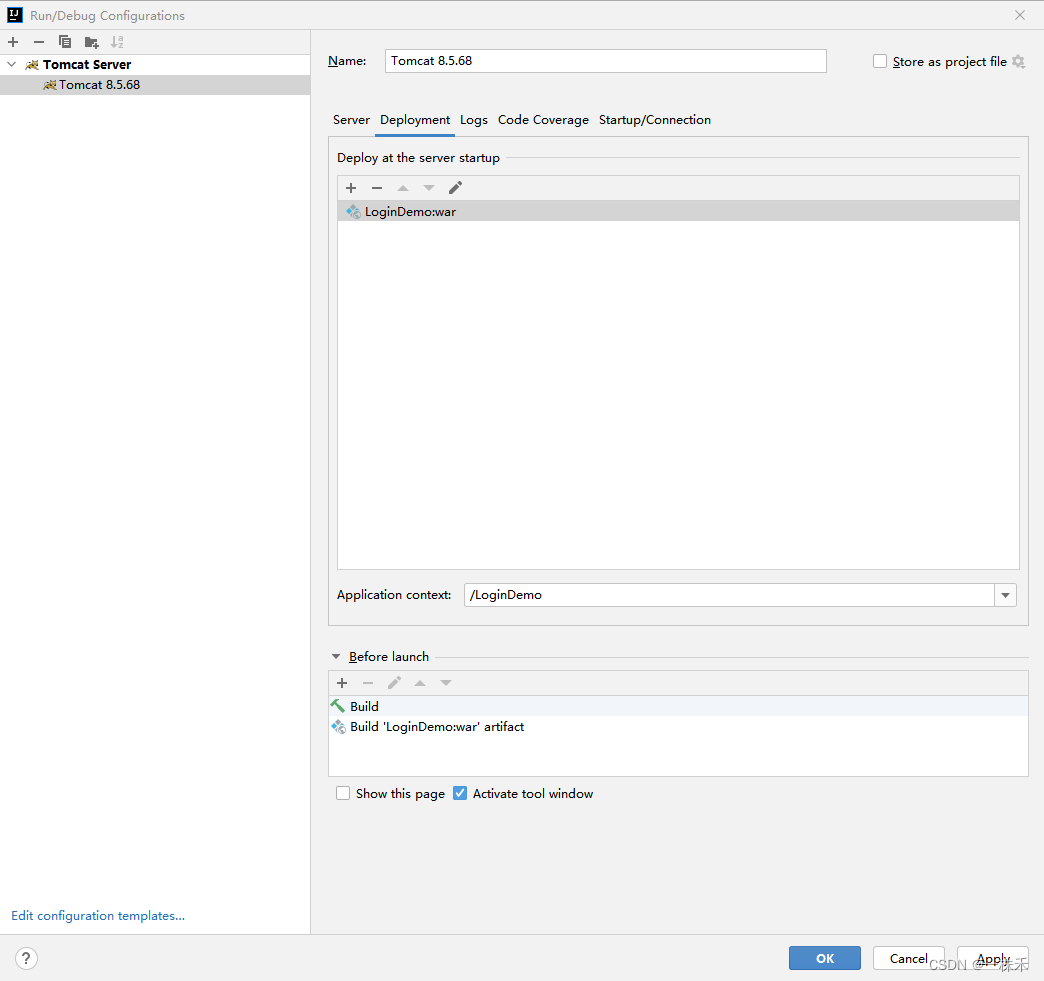Viewport: 1044px width, 981px height.
Task: Click the Cancel button
Action: (x=909, y=958)
